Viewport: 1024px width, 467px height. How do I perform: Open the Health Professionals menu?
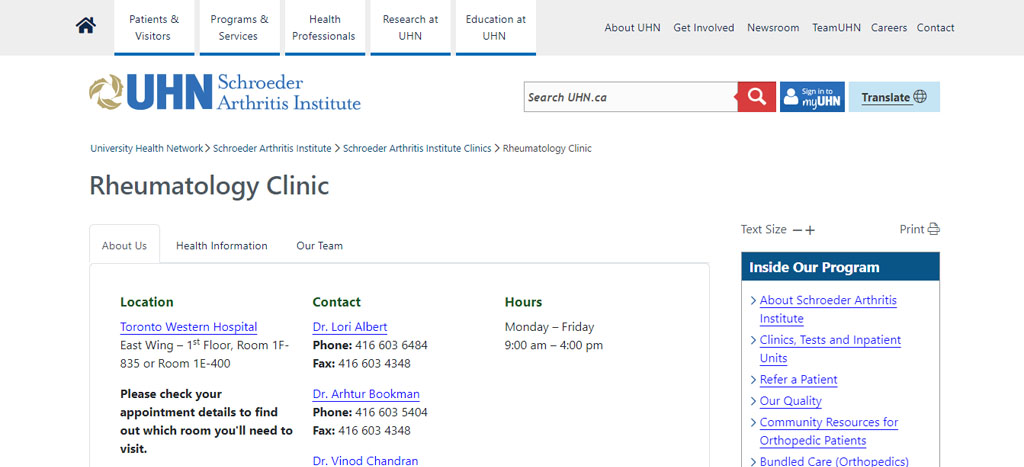click(325, 27)
